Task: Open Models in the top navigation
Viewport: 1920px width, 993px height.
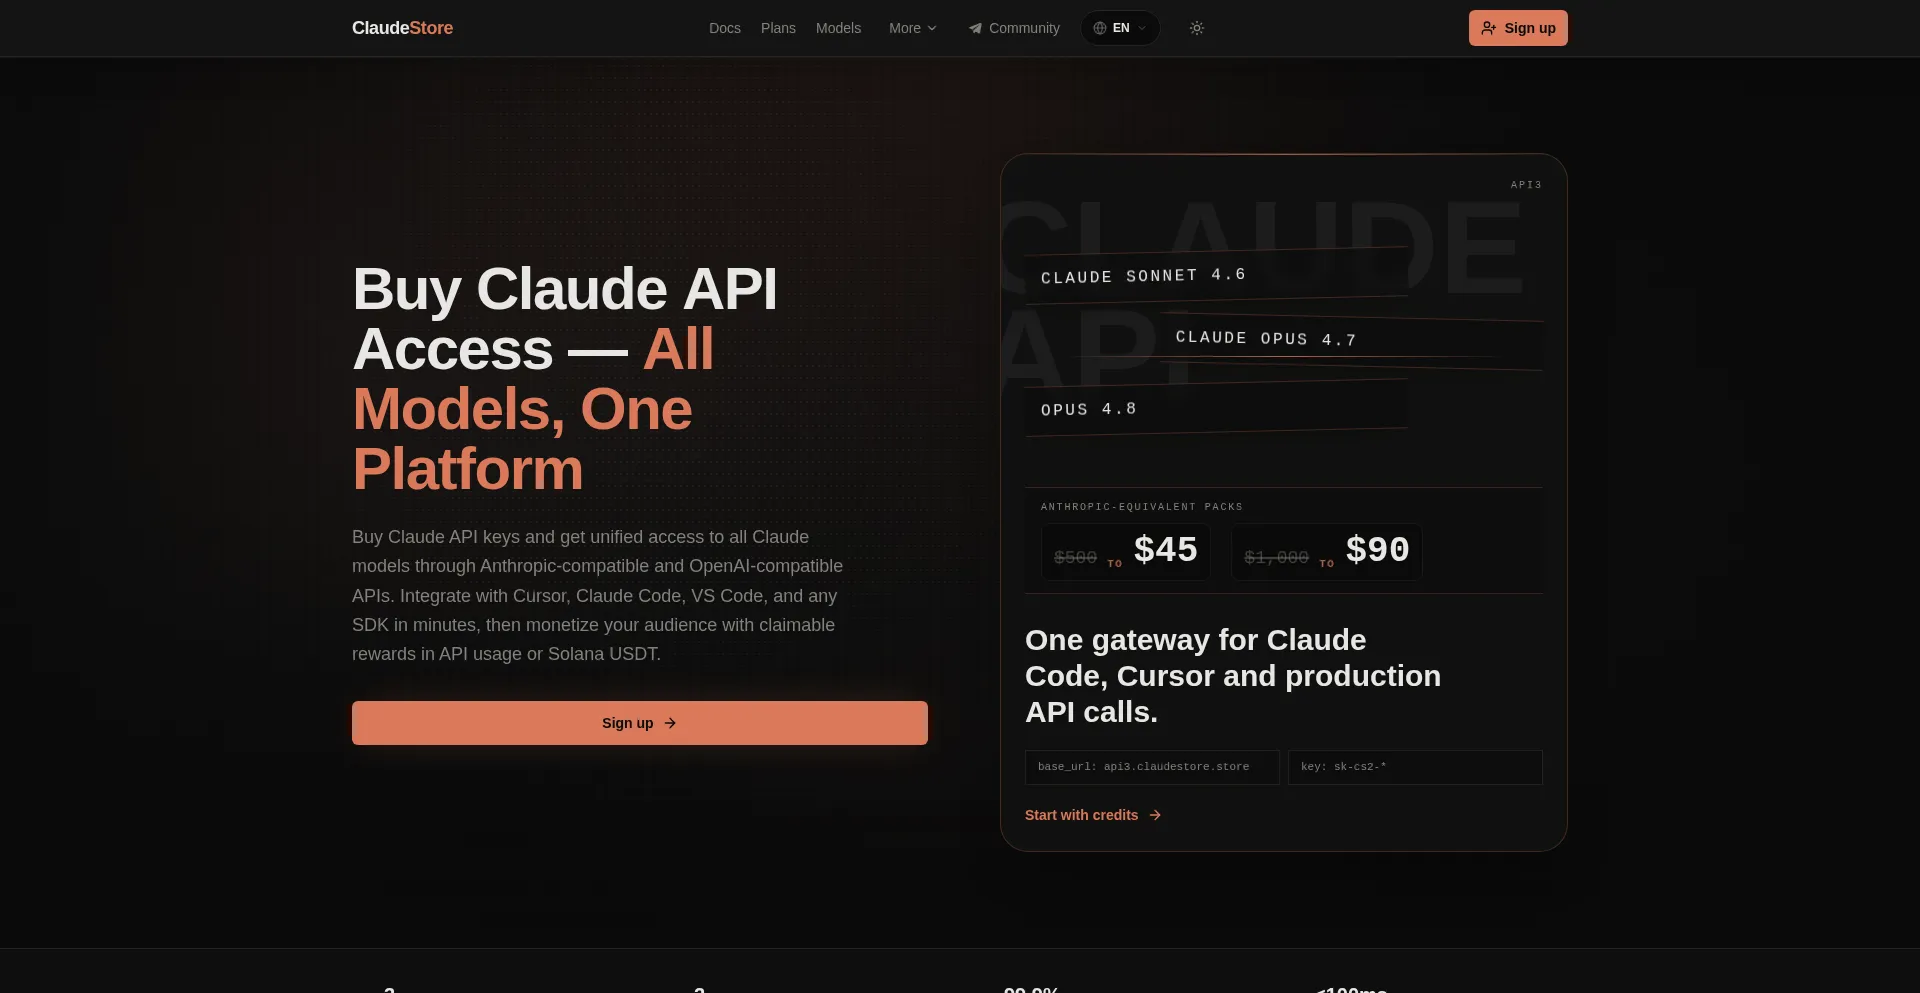Action: tap(838, 28)
